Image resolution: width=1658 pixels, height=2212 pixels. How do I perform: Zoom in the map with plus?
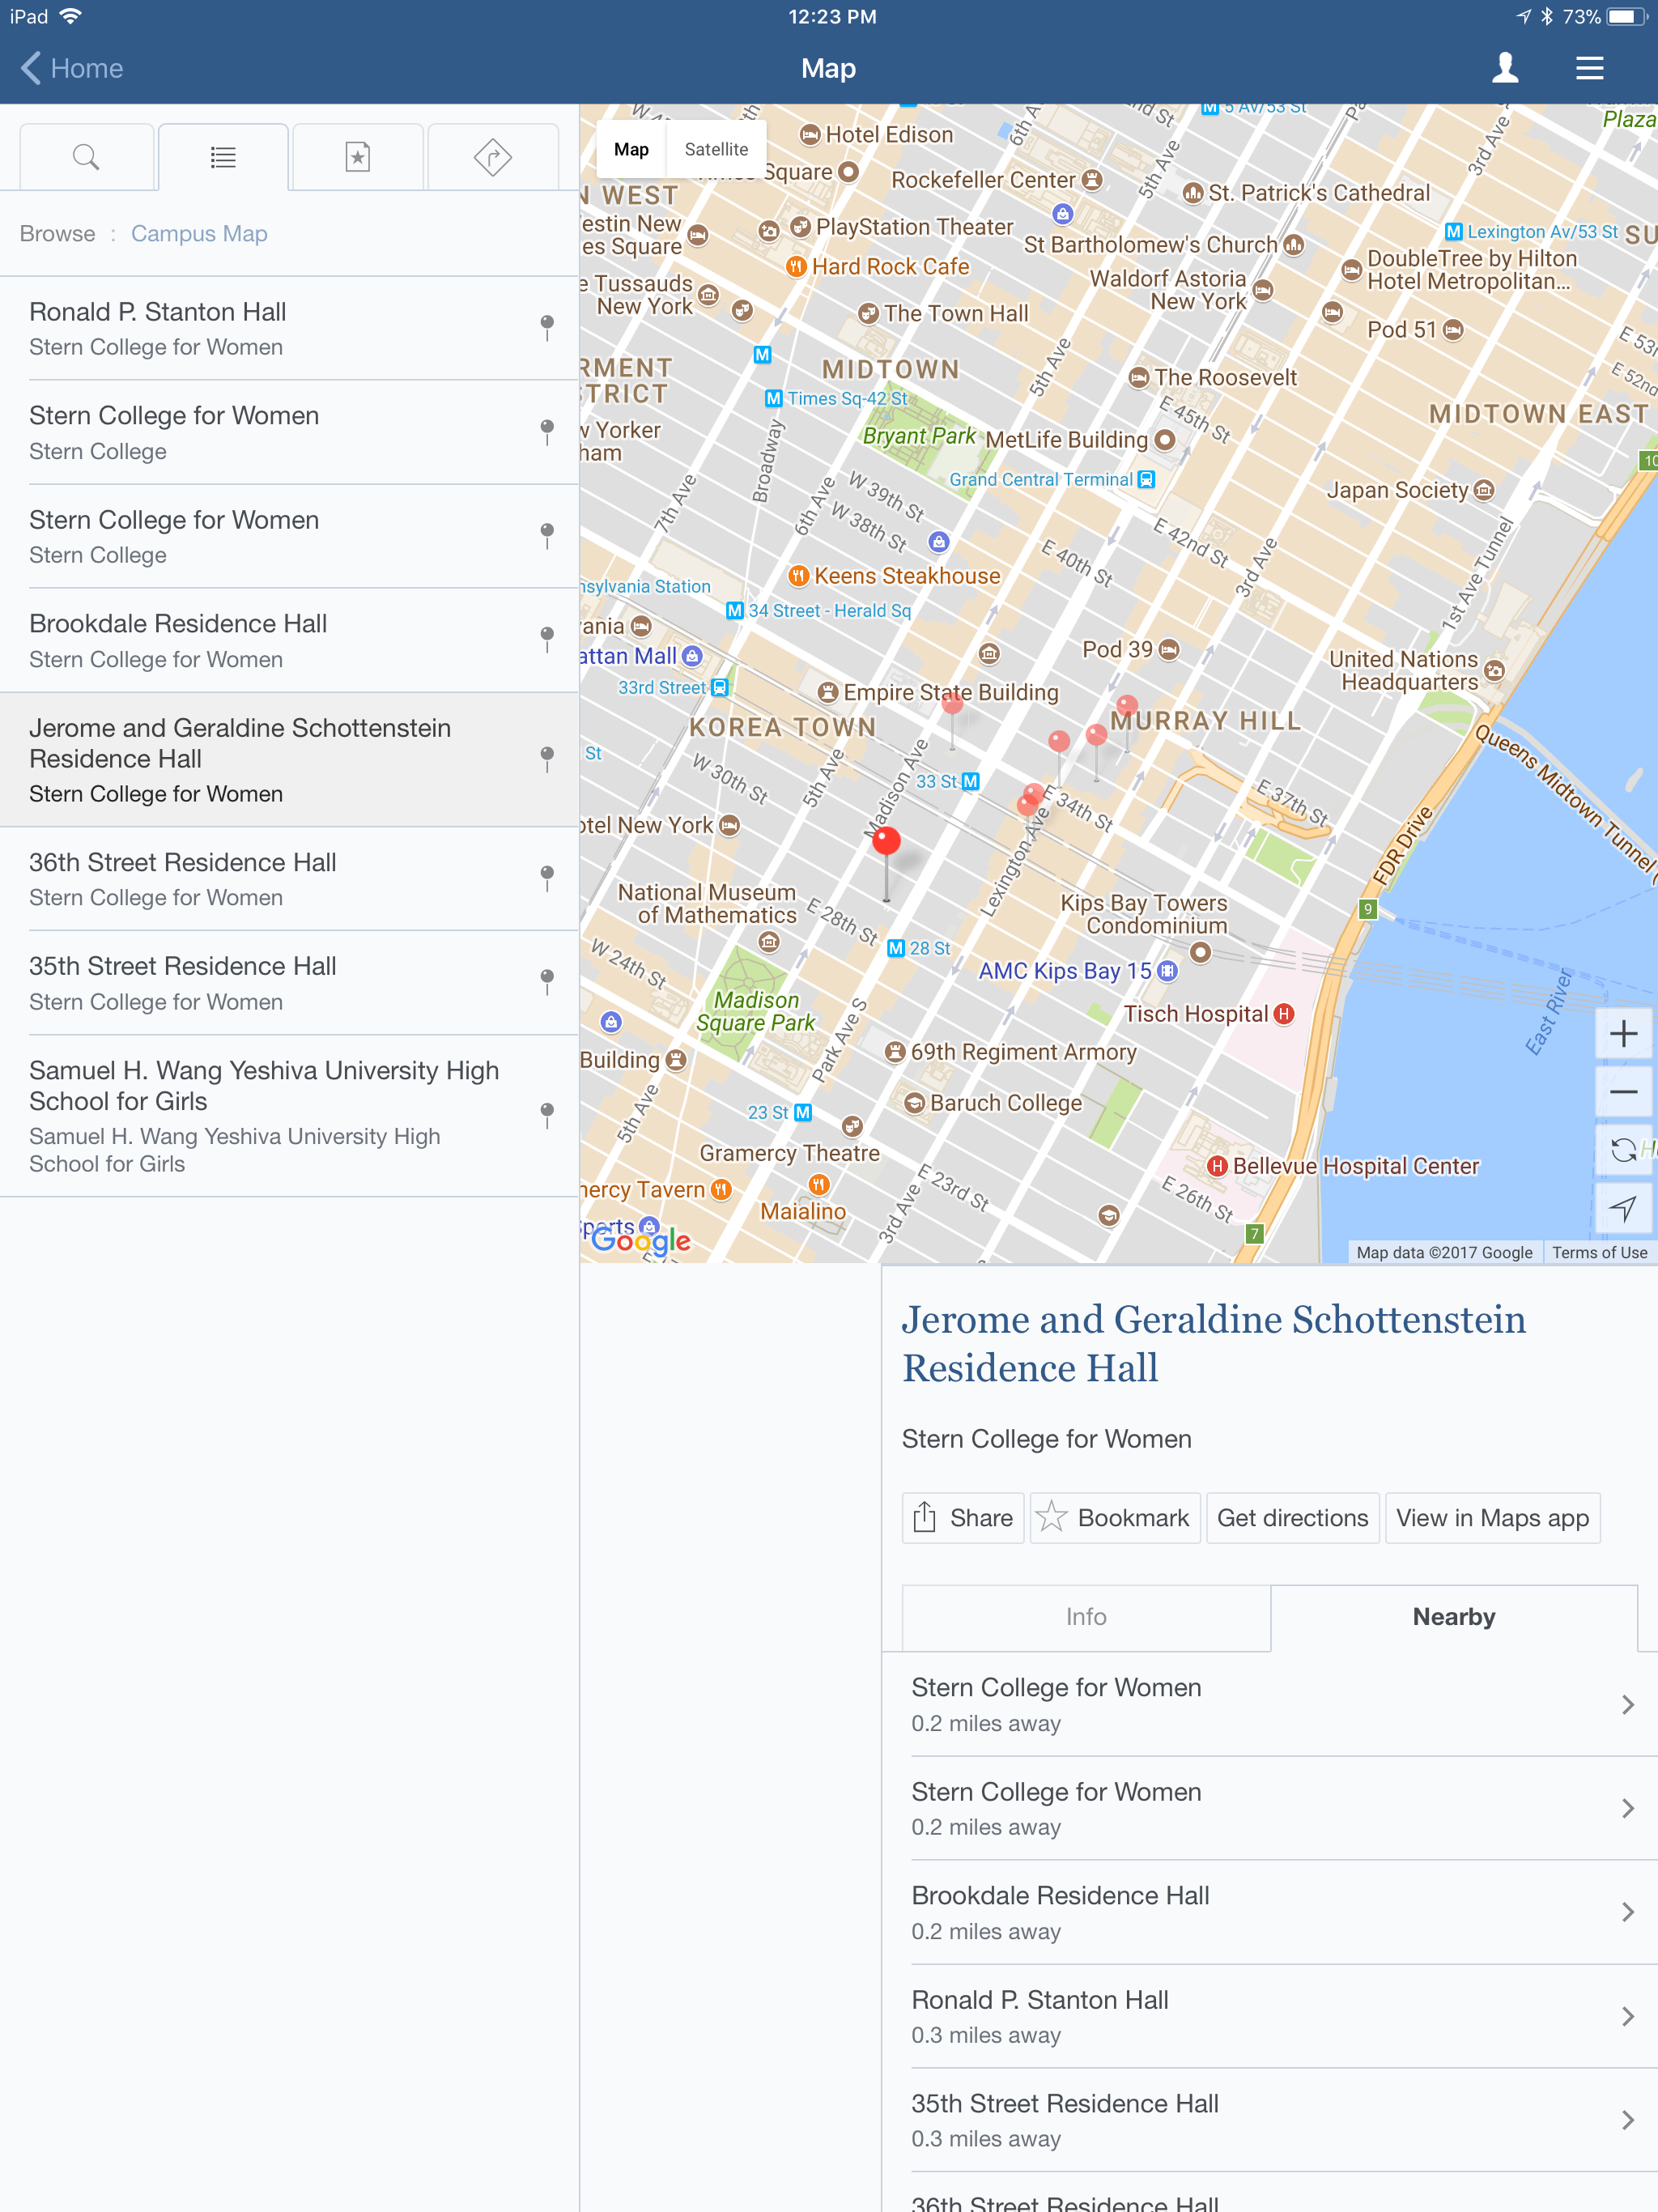(x=1623, y=1033)
